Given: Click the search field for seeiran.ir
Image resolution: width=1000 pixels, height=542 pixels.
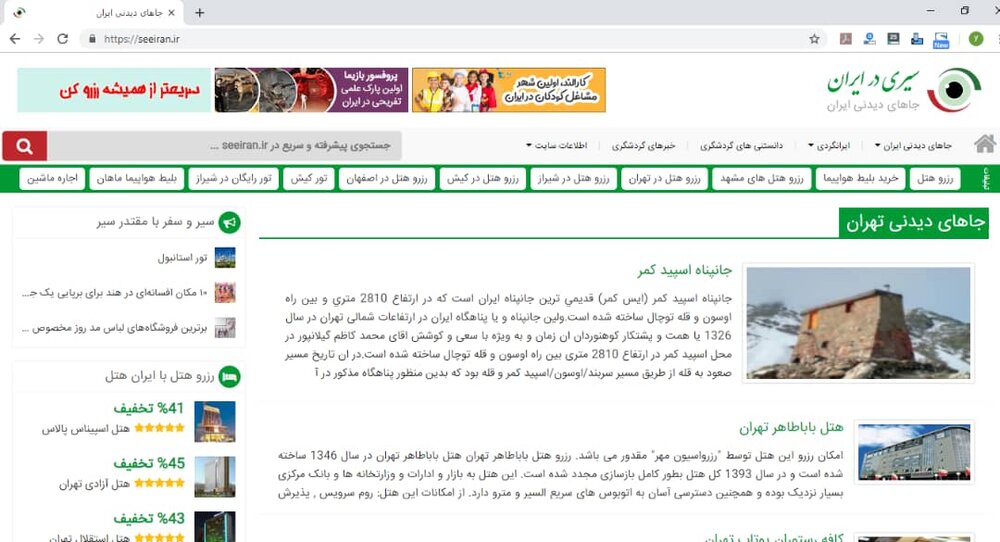Looking at the screenshot, I should (224, 146).
